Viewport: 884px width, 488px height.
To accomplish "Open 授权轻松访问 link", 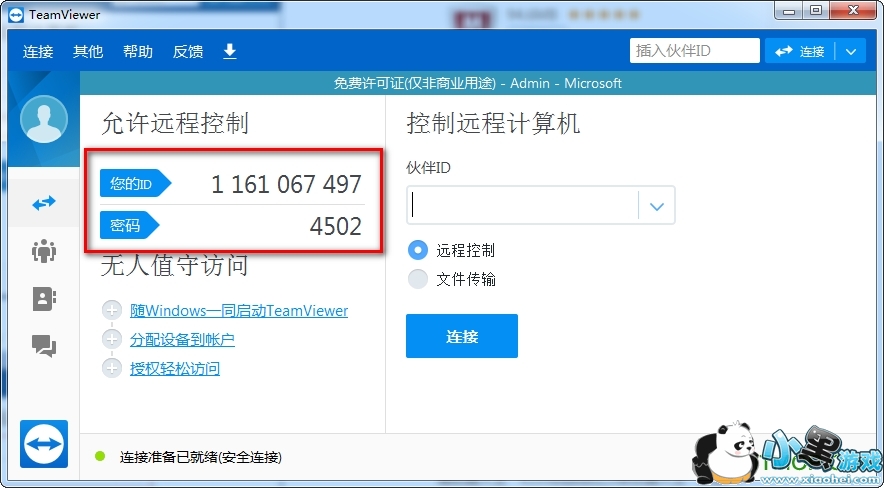I will pos(175,369).
